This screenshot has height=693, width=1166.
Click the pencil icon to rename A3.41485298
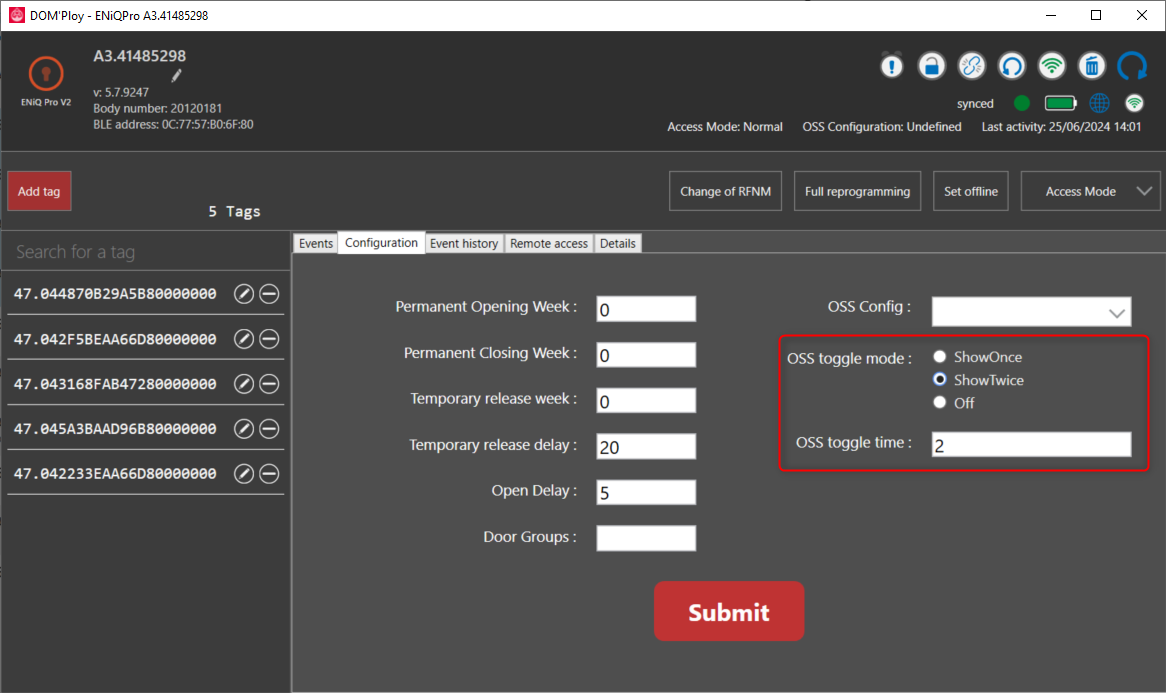[x=176, y=75]
